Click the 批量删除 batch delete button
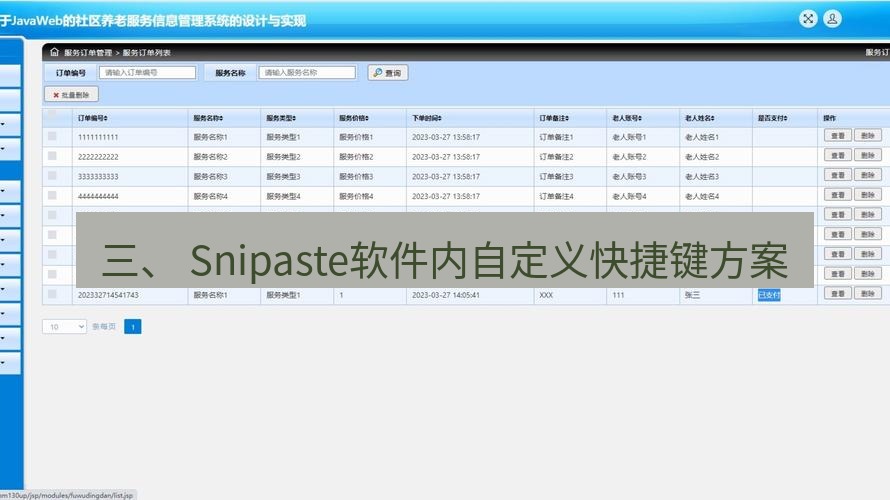890x500 pixels. 72,95
